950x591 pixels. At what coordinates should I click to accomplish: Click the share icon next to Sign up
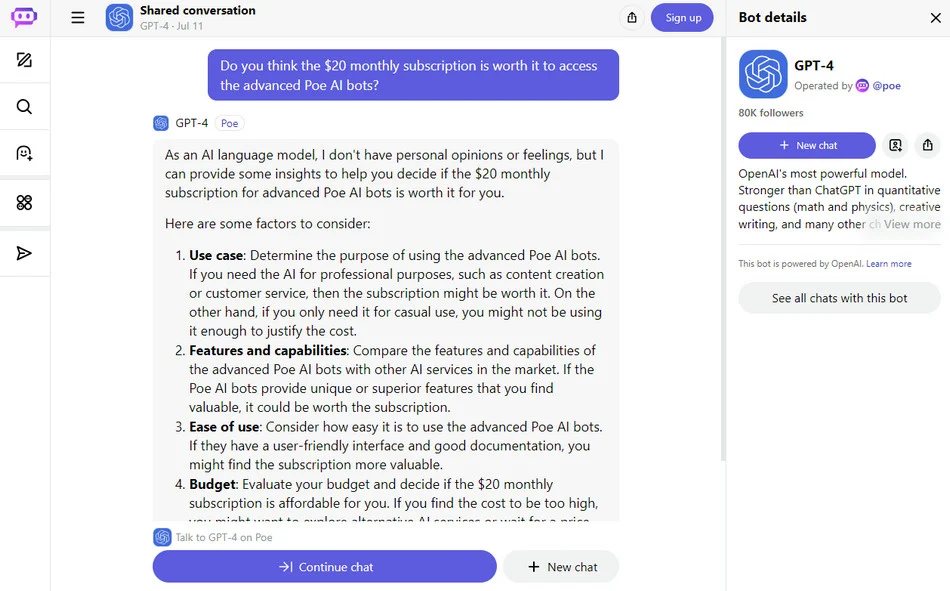point(632,18)
